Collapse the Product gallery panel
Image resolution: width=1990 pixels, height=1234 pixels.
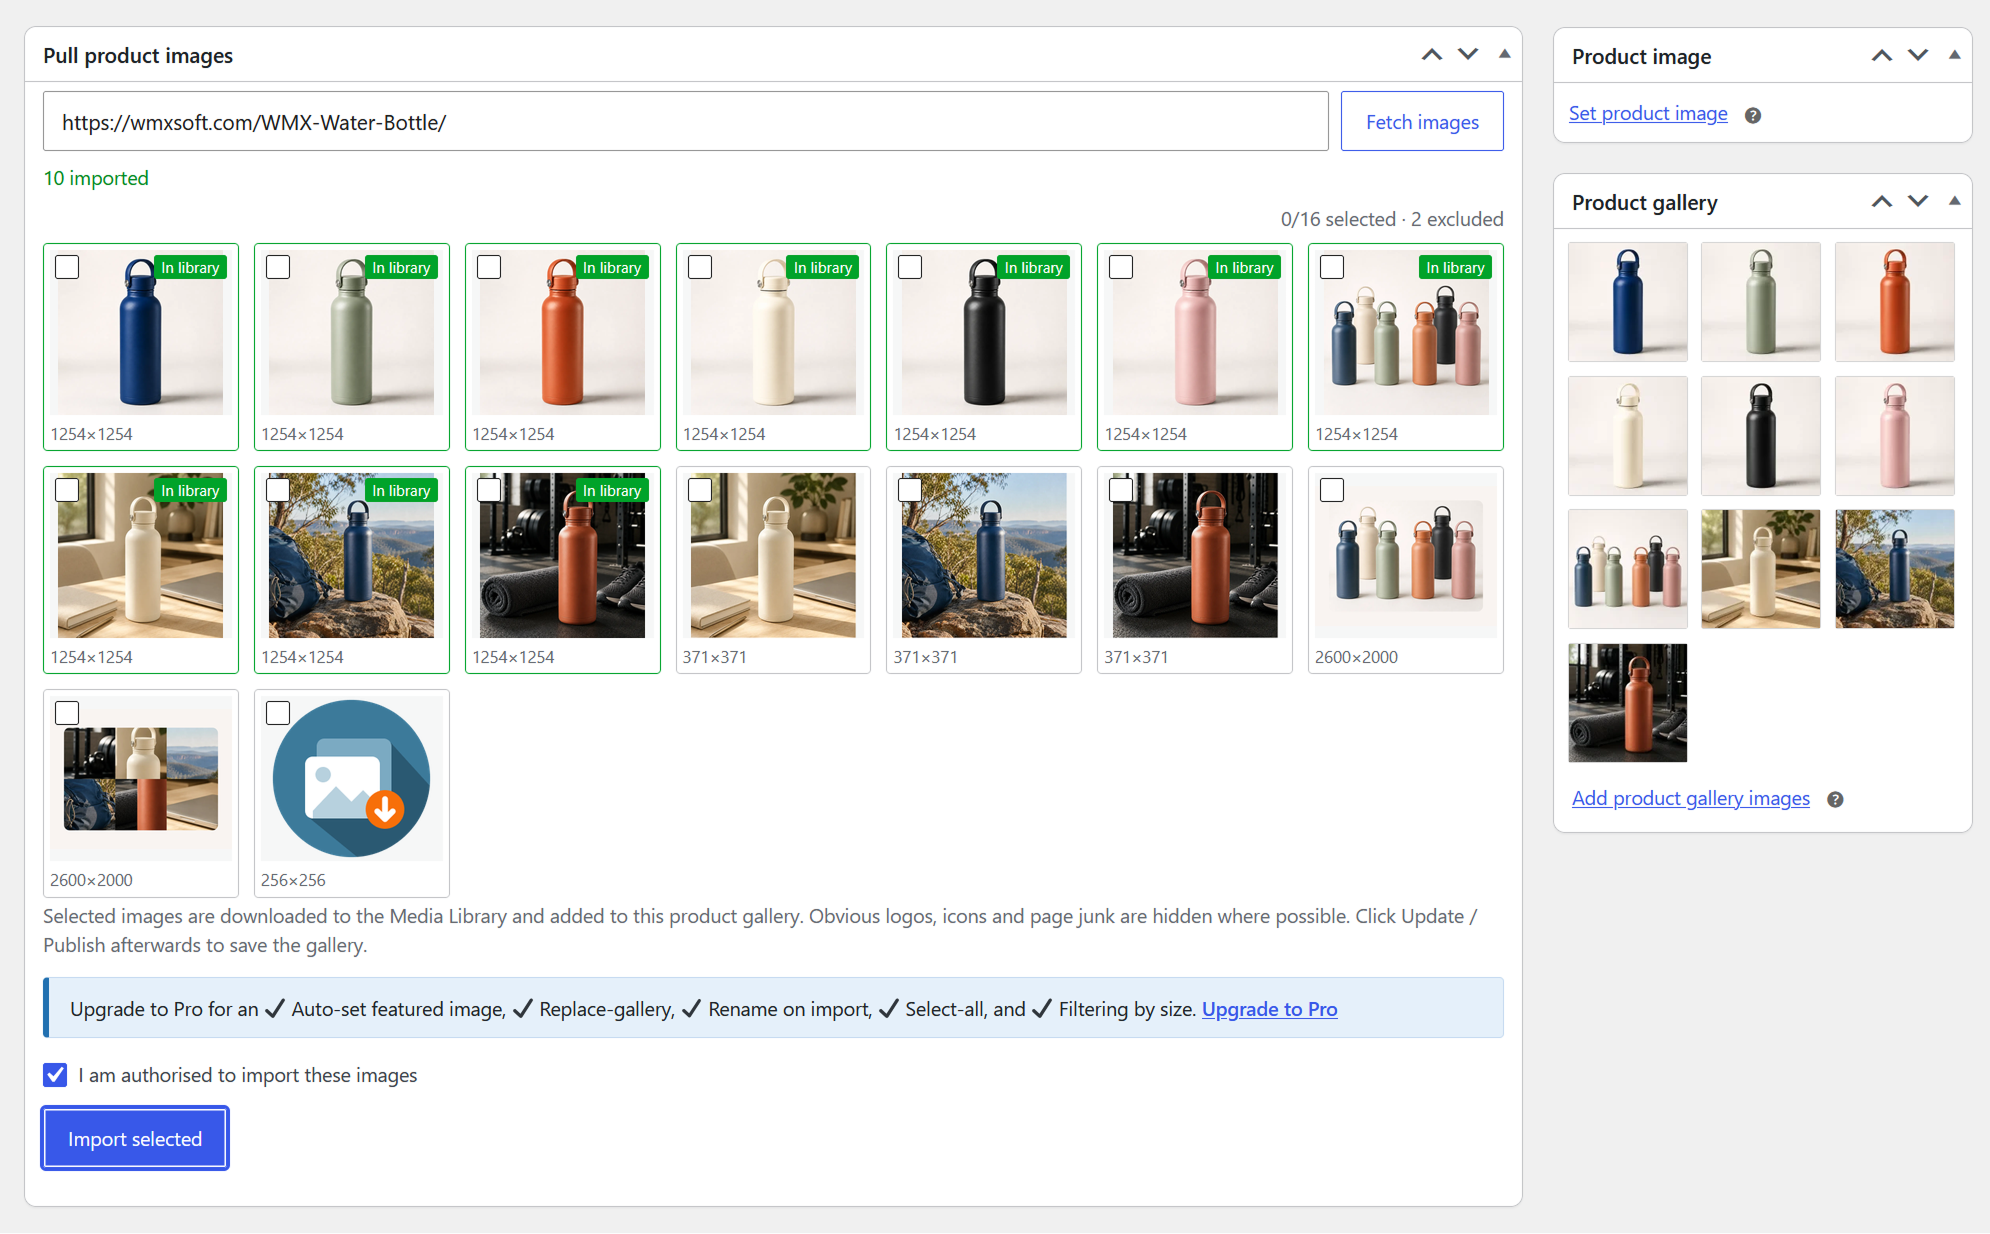(1954, 202)
